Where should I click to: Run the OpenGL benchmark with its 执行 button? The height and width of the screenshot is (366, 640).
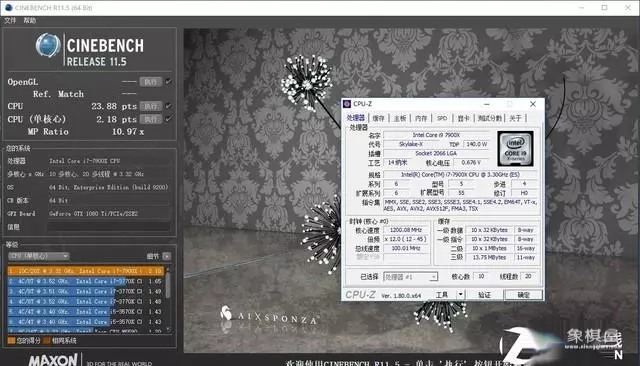coord(151,82)
